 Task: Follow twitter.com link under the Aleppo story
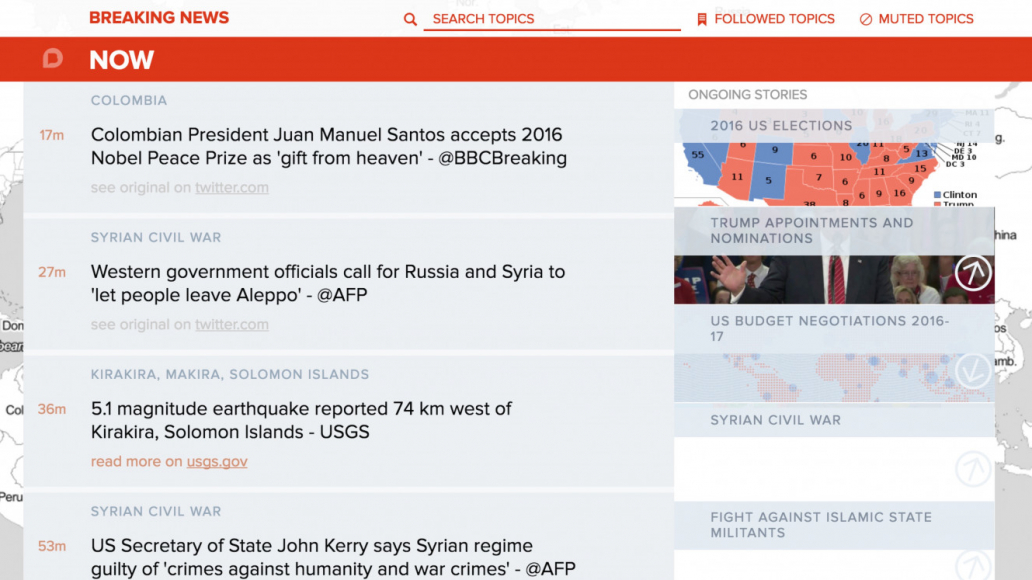click(x=232, y=325)
